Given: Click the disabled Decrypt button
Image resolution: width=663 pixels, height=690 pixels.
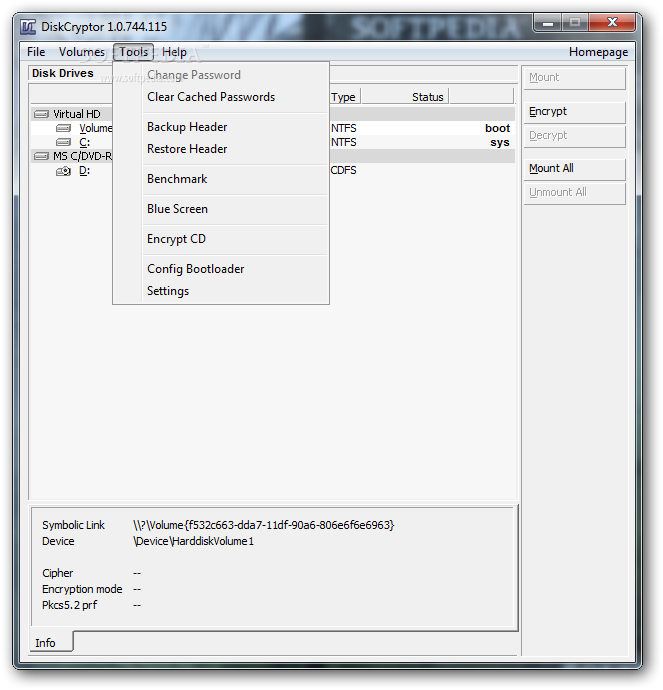Looking at the screenshot, I should [575, 136].
